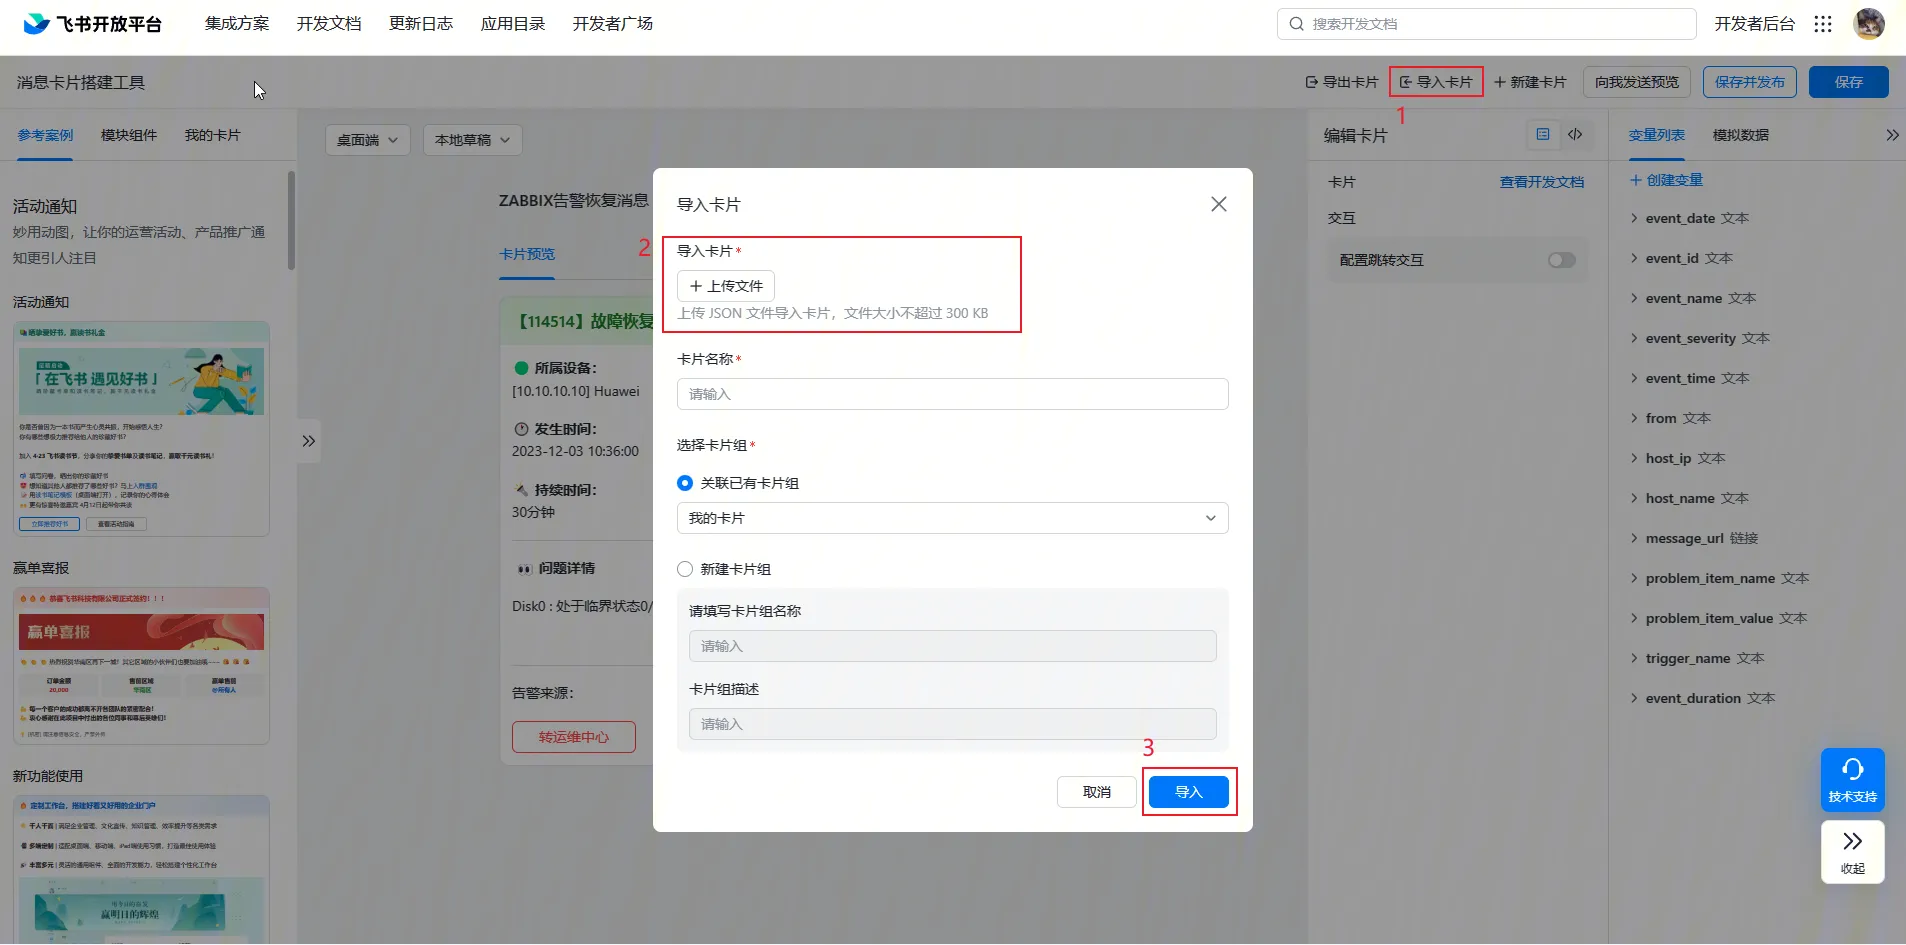Select the 关联已有卡片组 radio option
The height and width of the screenshot is (945, 1906).
[685, 483]
